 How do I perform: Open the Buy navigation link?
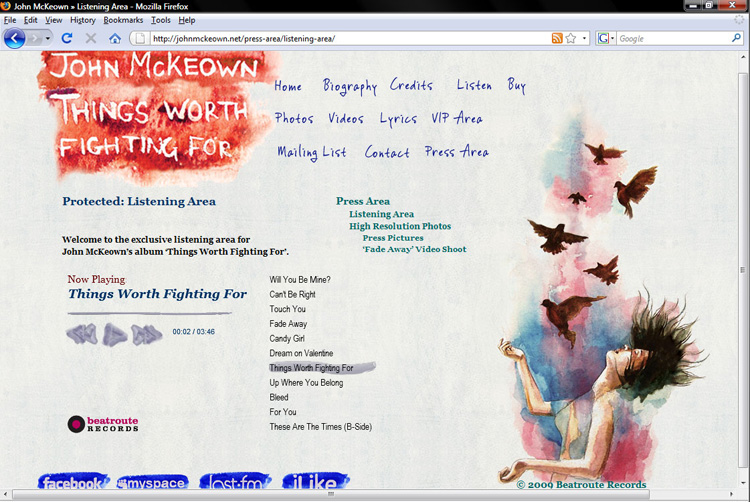517,86
